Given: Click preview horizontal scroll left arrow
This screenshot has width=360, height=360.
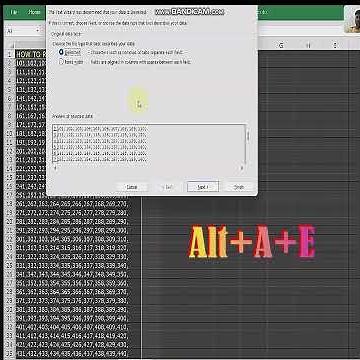Looking at the screenshot, I should point(55,168).
